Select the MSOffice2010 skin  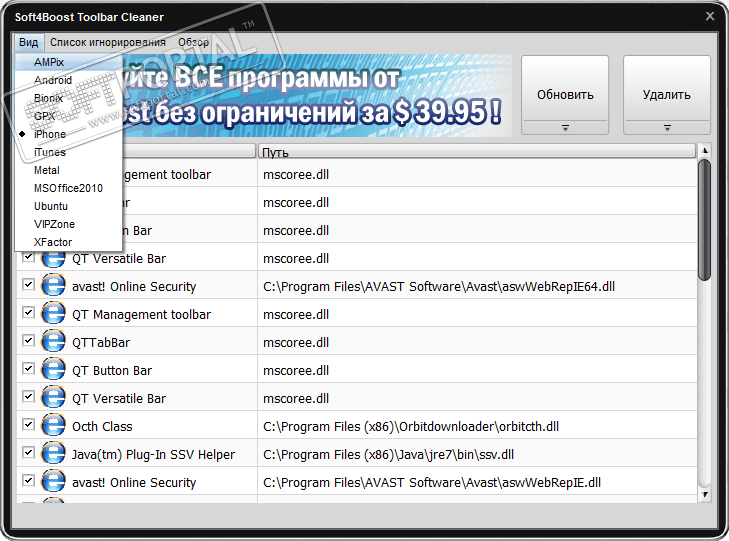[68, 188]
